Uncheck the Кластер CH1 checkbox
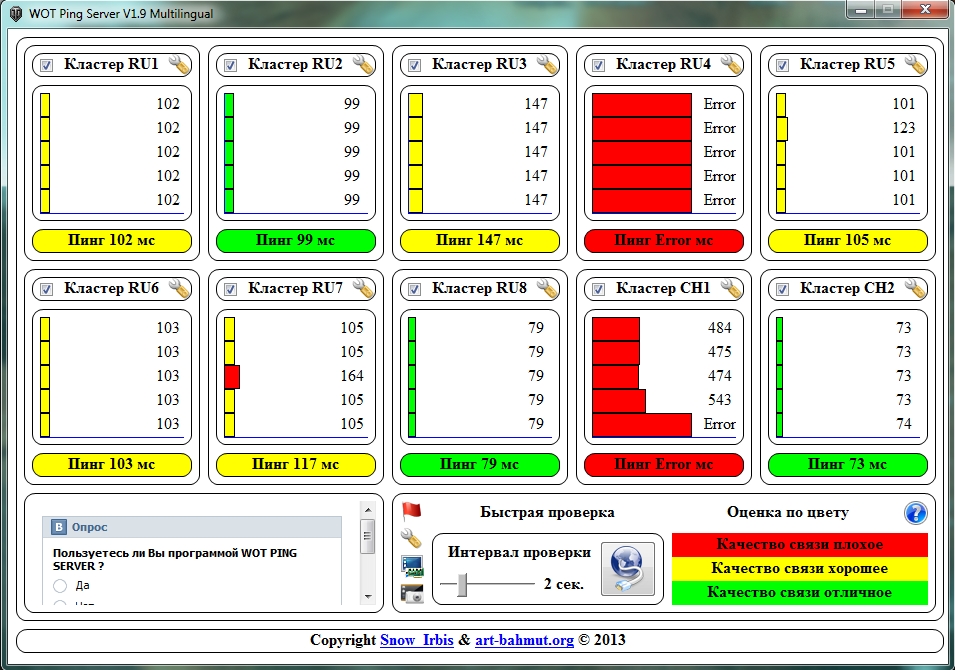The width and height of the screenshot is (955, 670). pos(598,290)
